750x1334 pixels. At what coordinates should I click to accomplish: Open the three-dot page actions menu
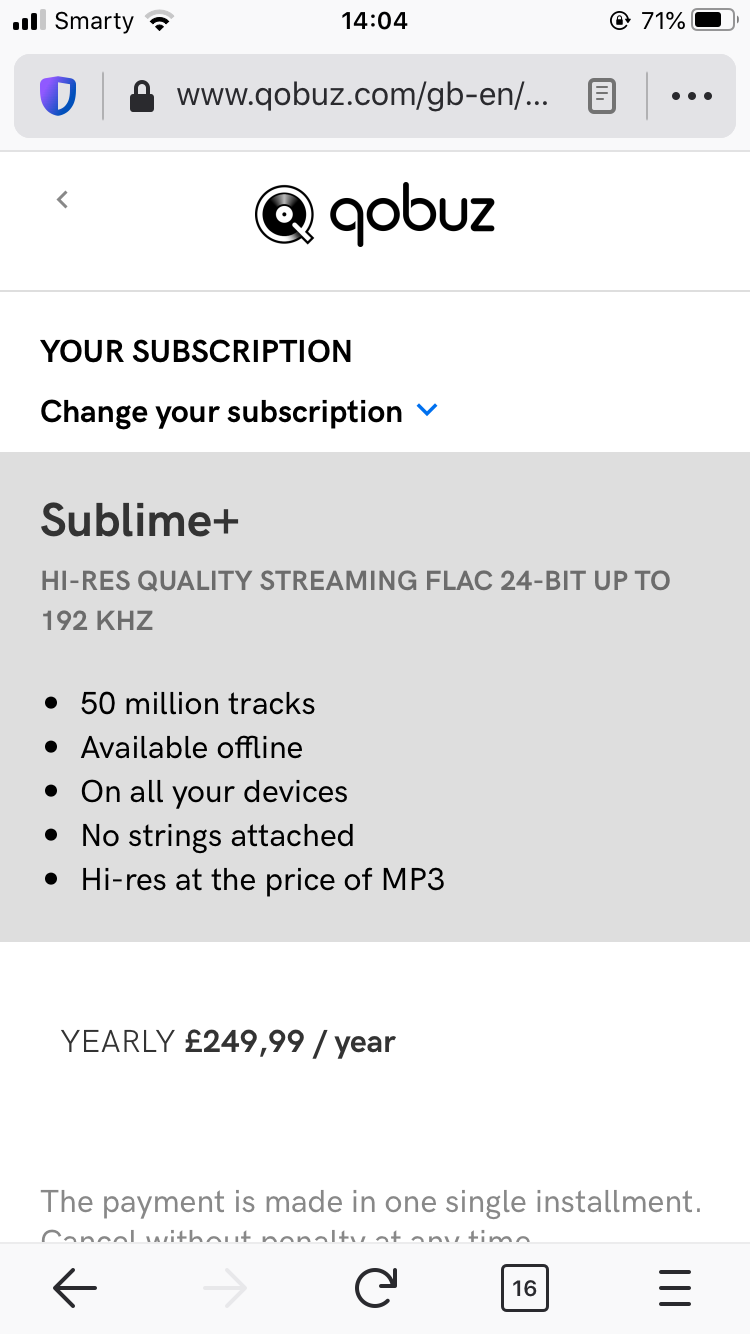692,96
